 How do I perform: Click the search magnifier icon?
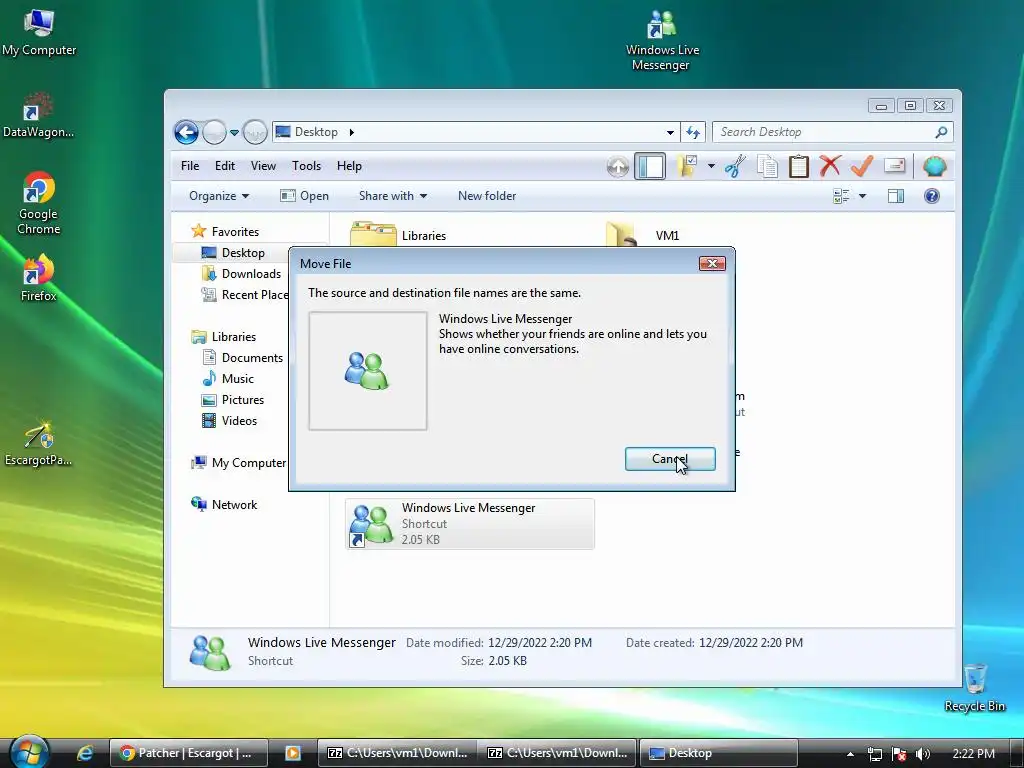(x=941, y=133)
